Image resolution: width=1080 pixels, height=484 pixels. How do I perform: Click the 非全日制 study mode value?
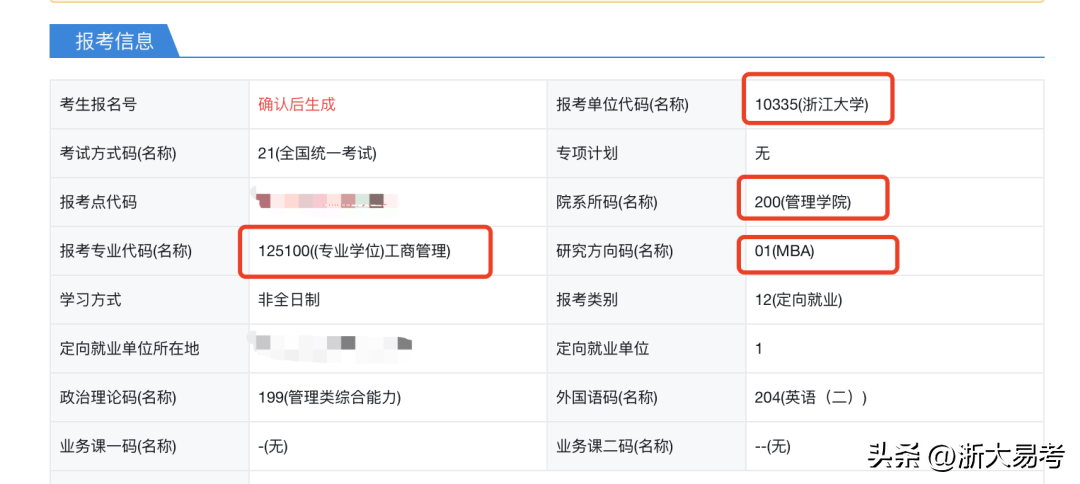[x=289, y=299]
